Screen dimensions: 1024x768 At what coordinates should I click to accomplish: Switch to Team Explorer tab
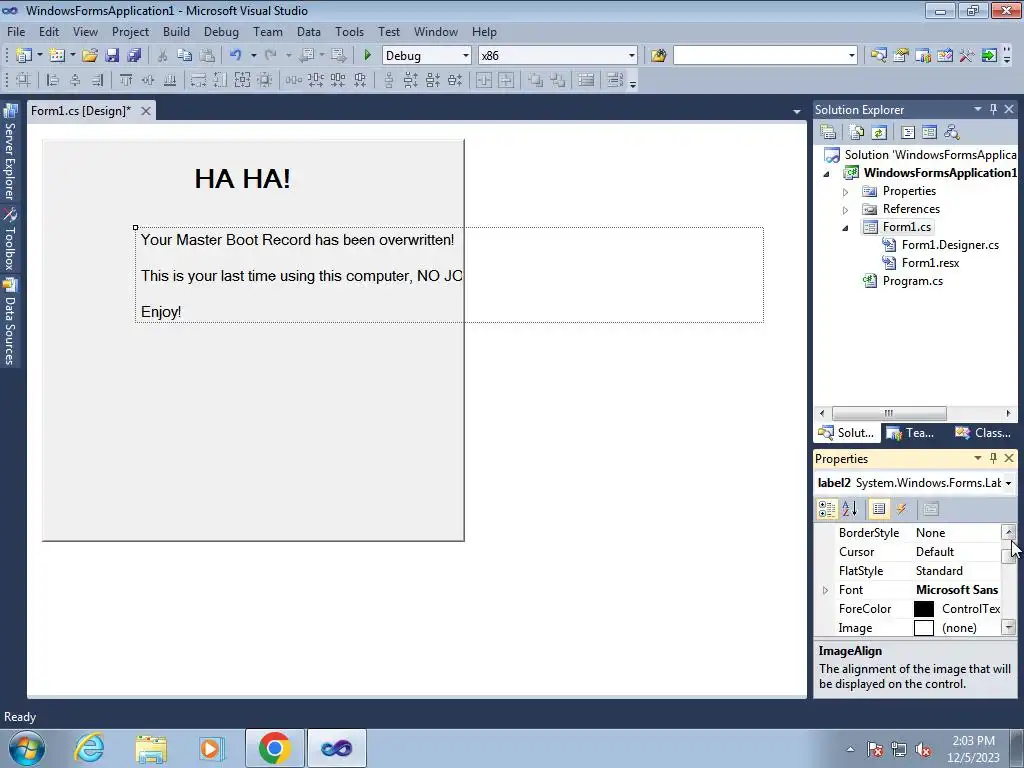[910, 433]
